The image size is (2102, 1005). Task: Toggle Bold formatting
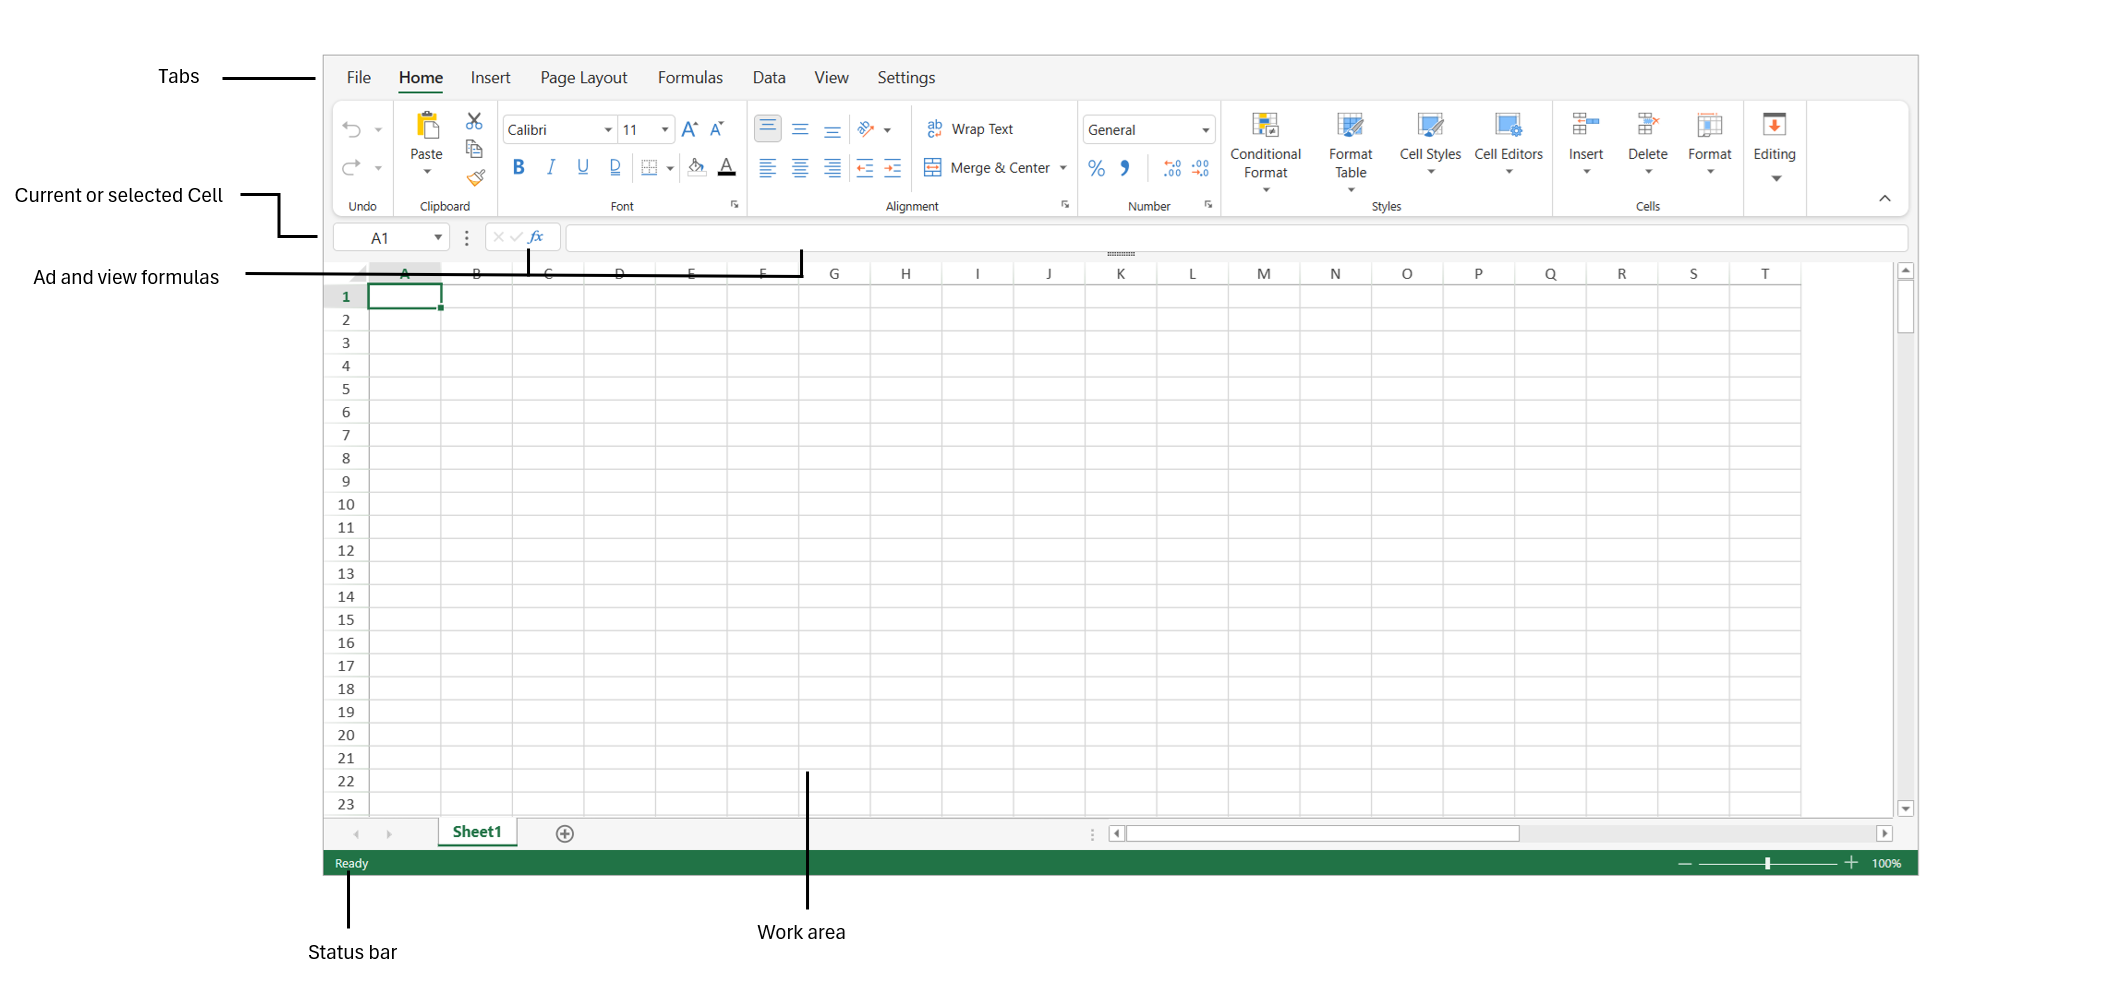click(518, 168)
